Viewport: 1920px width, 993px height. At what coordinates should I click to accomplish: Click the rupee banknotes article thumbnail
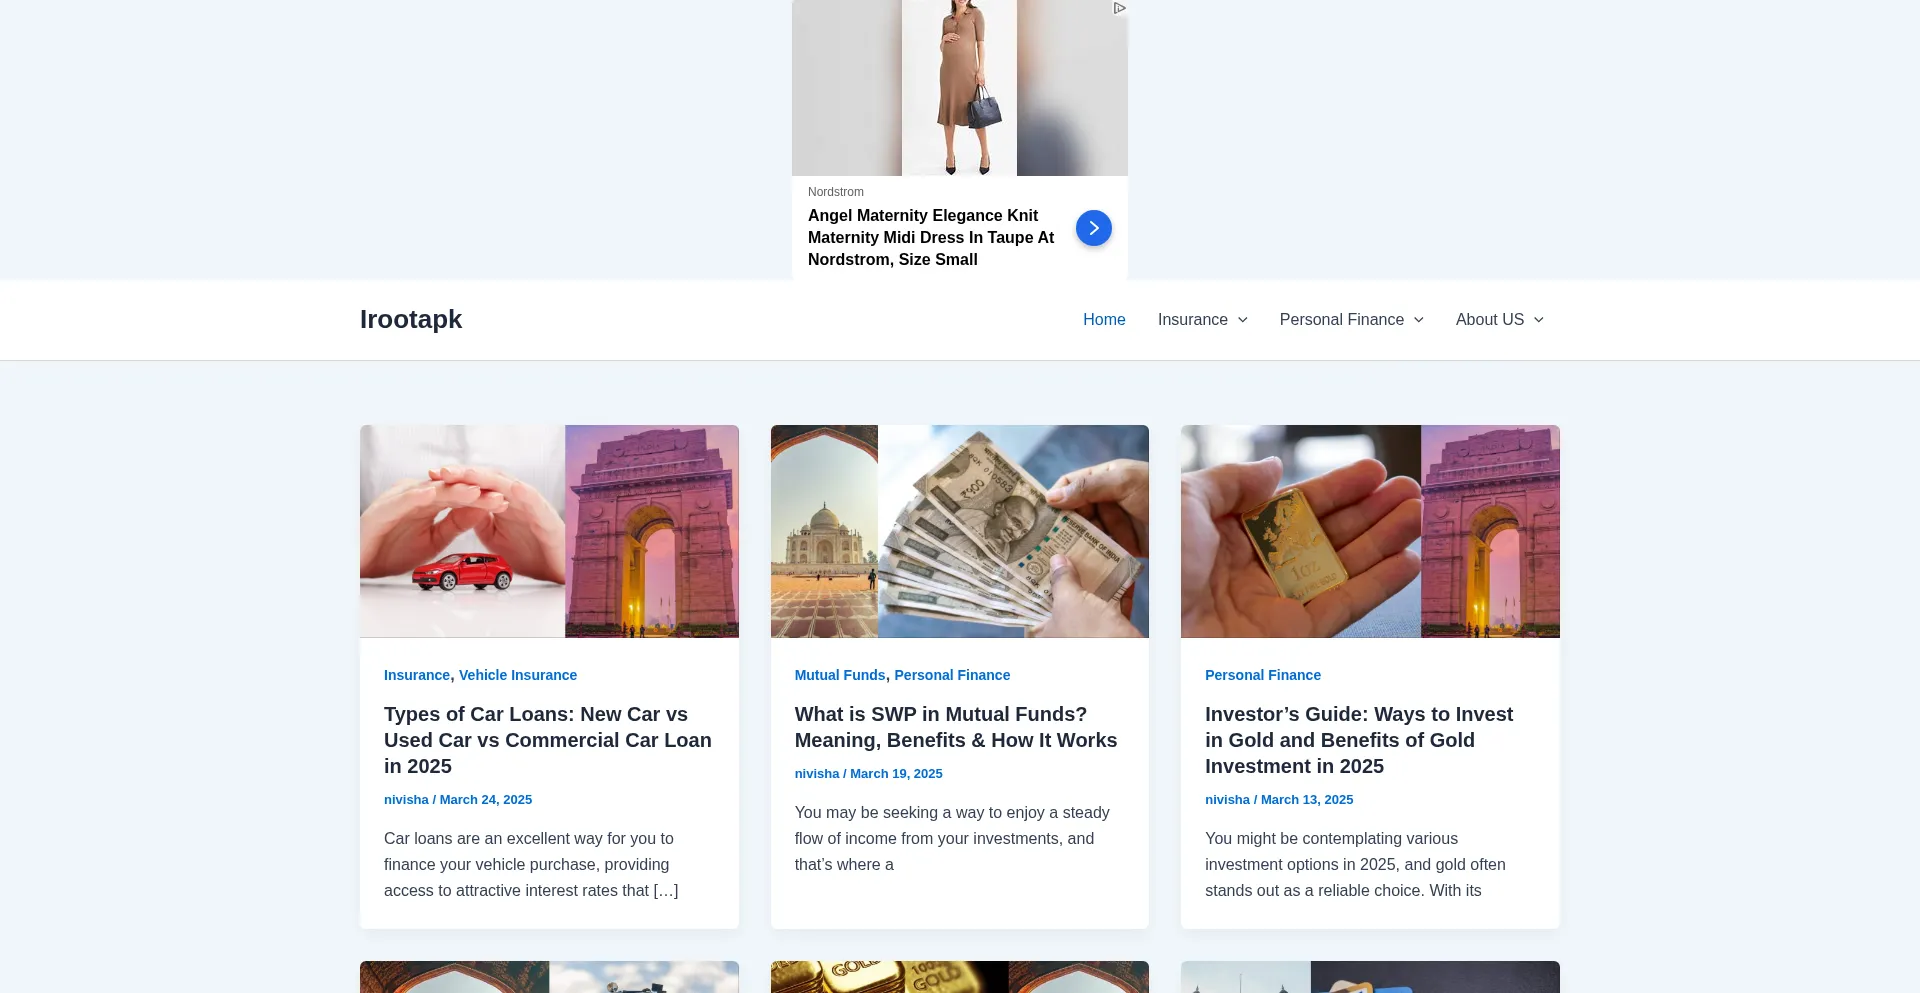[x=960, y=531]
